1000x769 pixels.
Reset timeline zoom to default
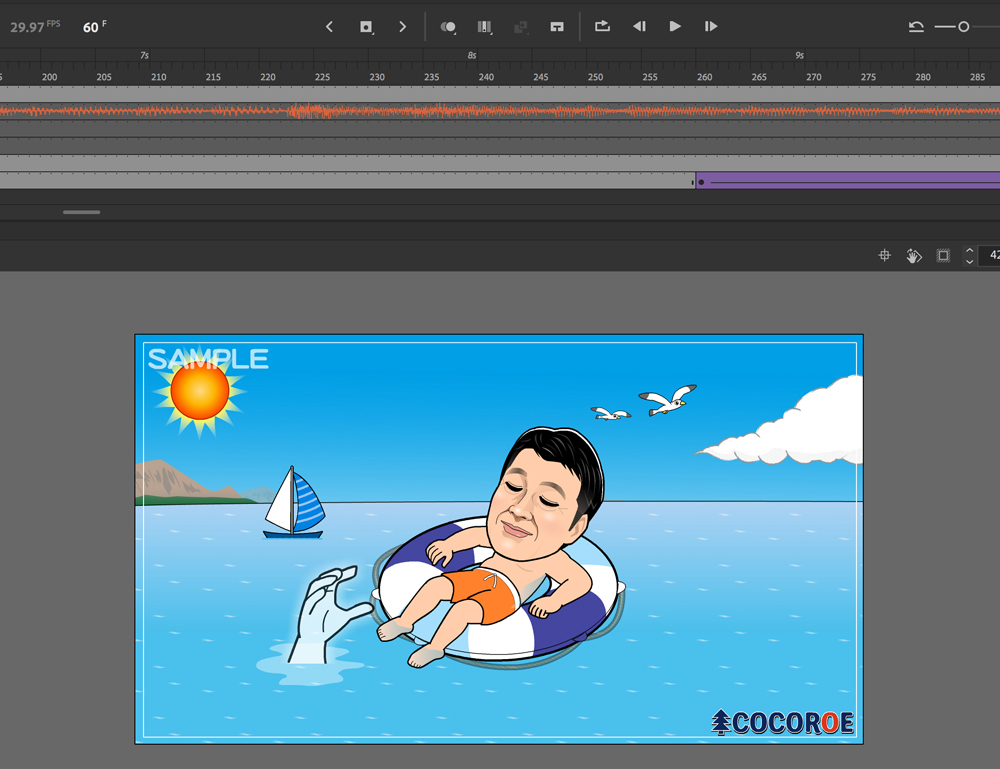tap(916, 27)
